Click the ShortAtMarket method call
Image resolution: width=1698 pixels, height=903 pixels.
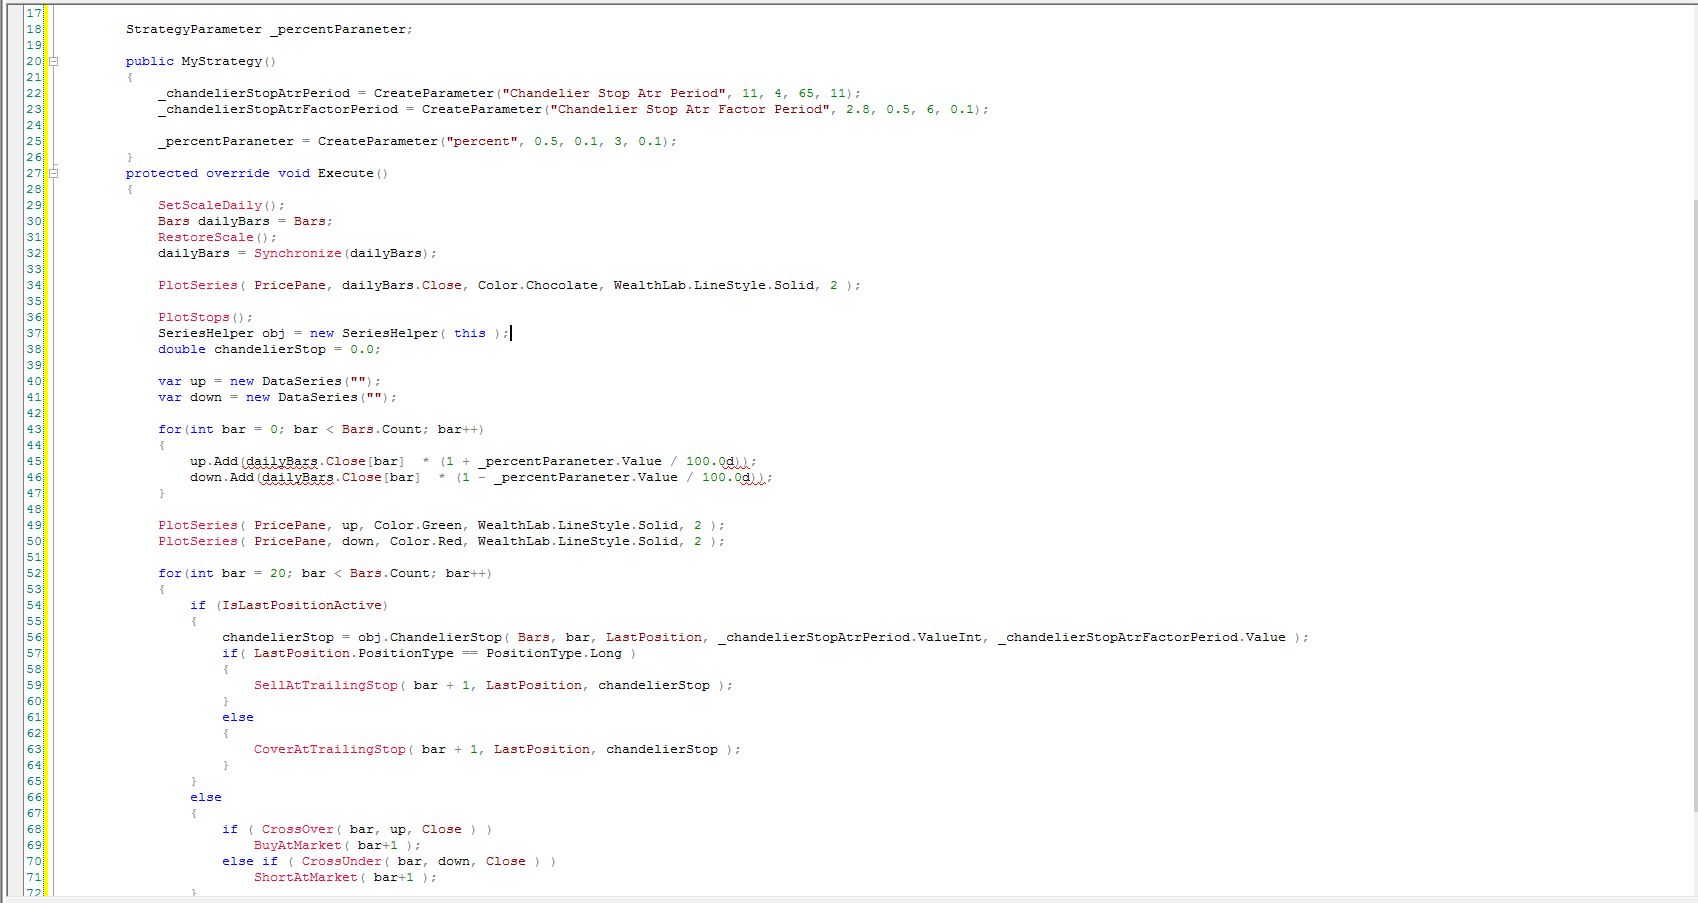305,877
